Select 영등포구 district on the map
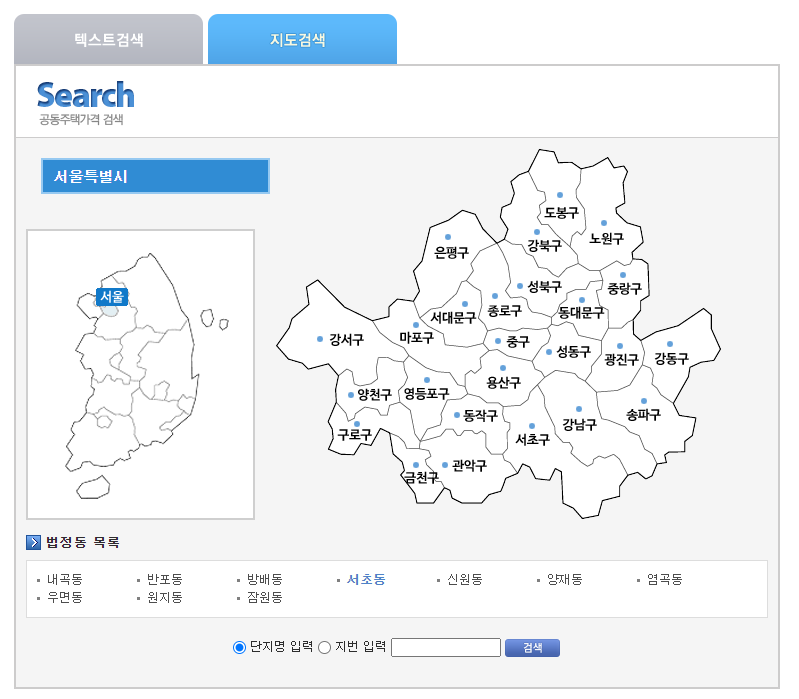This screenshot has height=699, width=799. pyautogui.click(x=427, y=393)
